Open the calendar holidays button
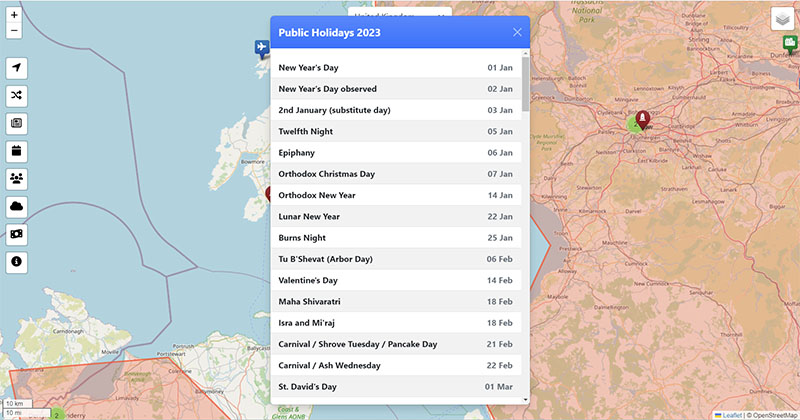The width and height of the screenshot is (800, 420). (16, 151)
